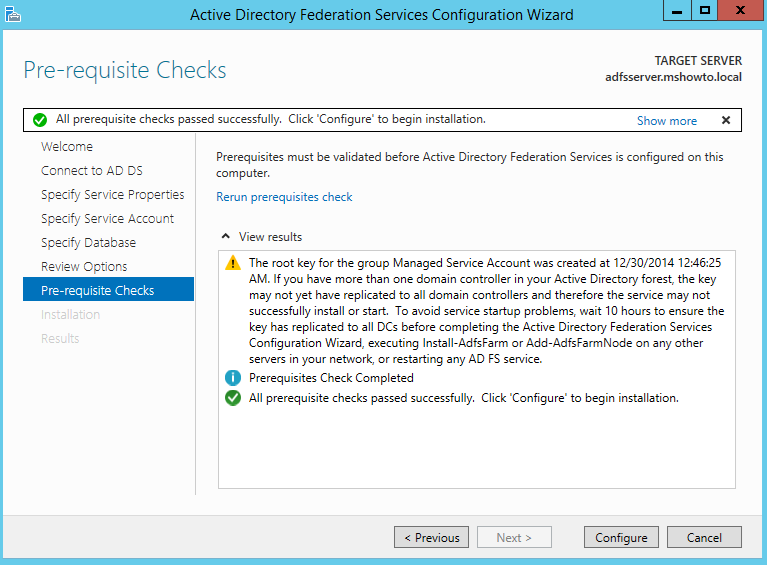Click the green checkmark in results list

[x=233, y=398]
